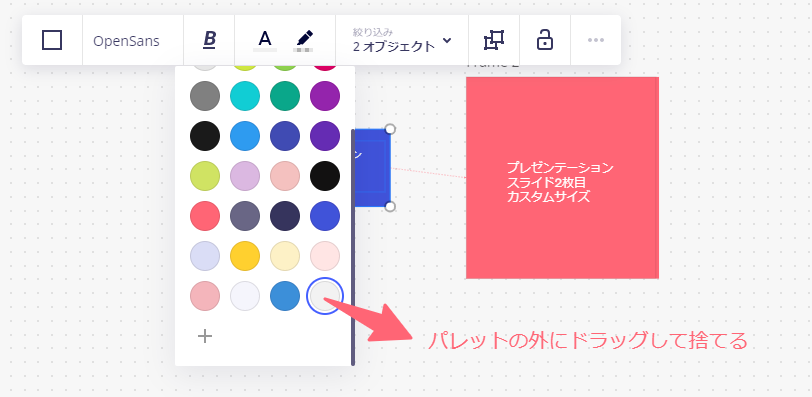The width and height of the screenshot is (812, 397).
Task: Click the upper resize handle of blue shape
Action: pos(390,129)
